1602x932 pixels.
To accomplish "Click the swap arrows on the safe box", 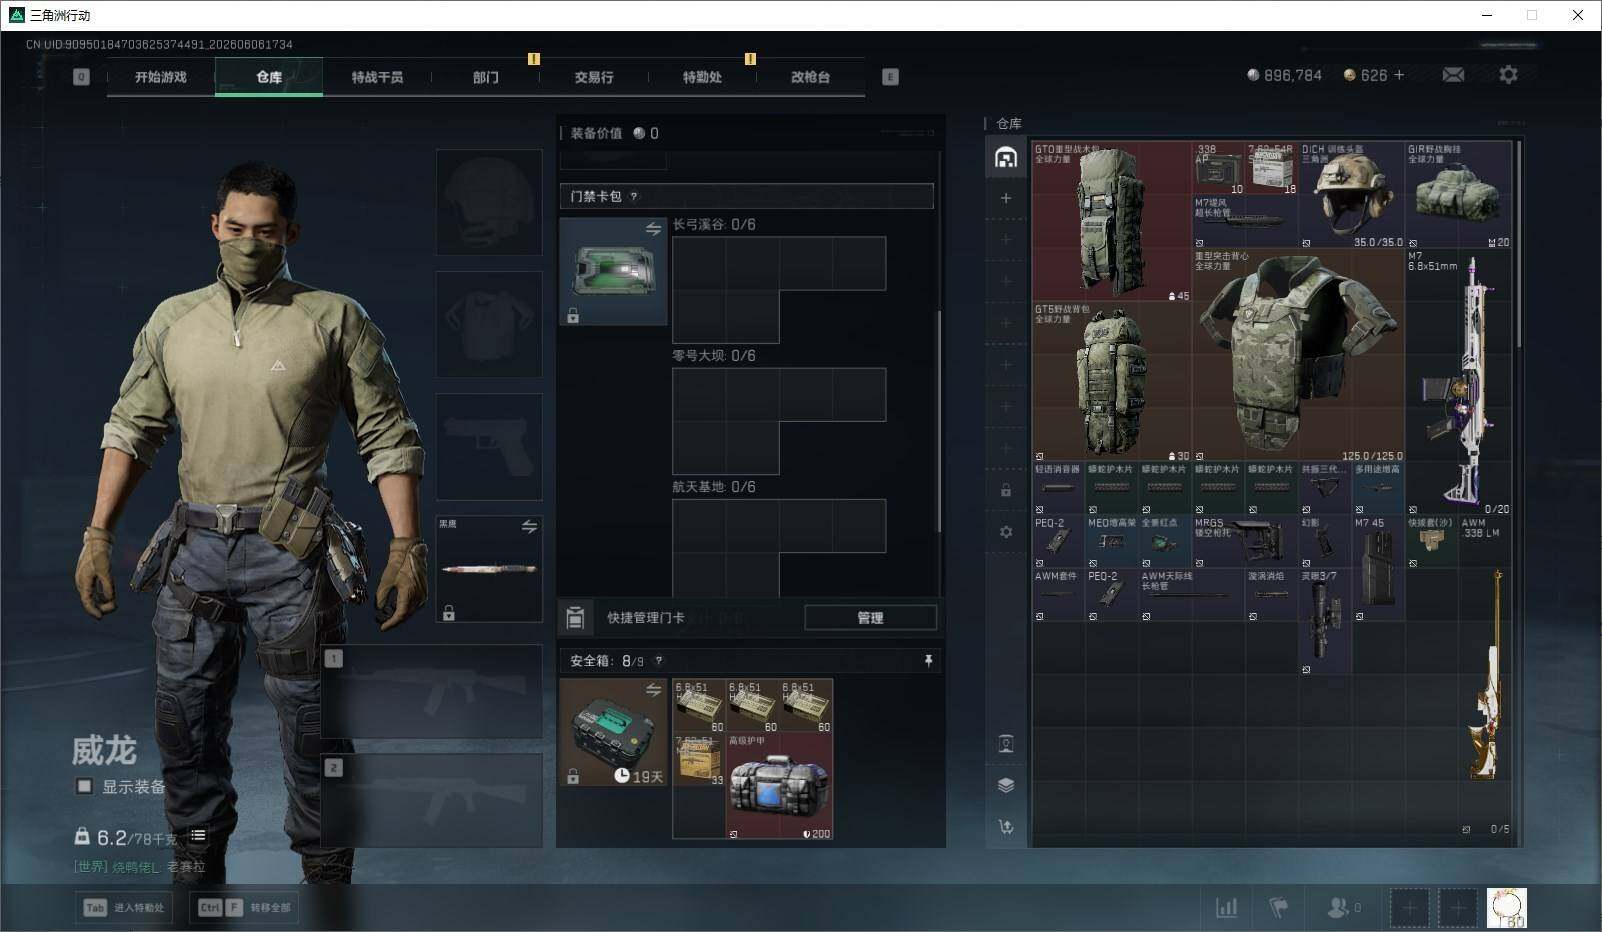I will tap(653, 689).
